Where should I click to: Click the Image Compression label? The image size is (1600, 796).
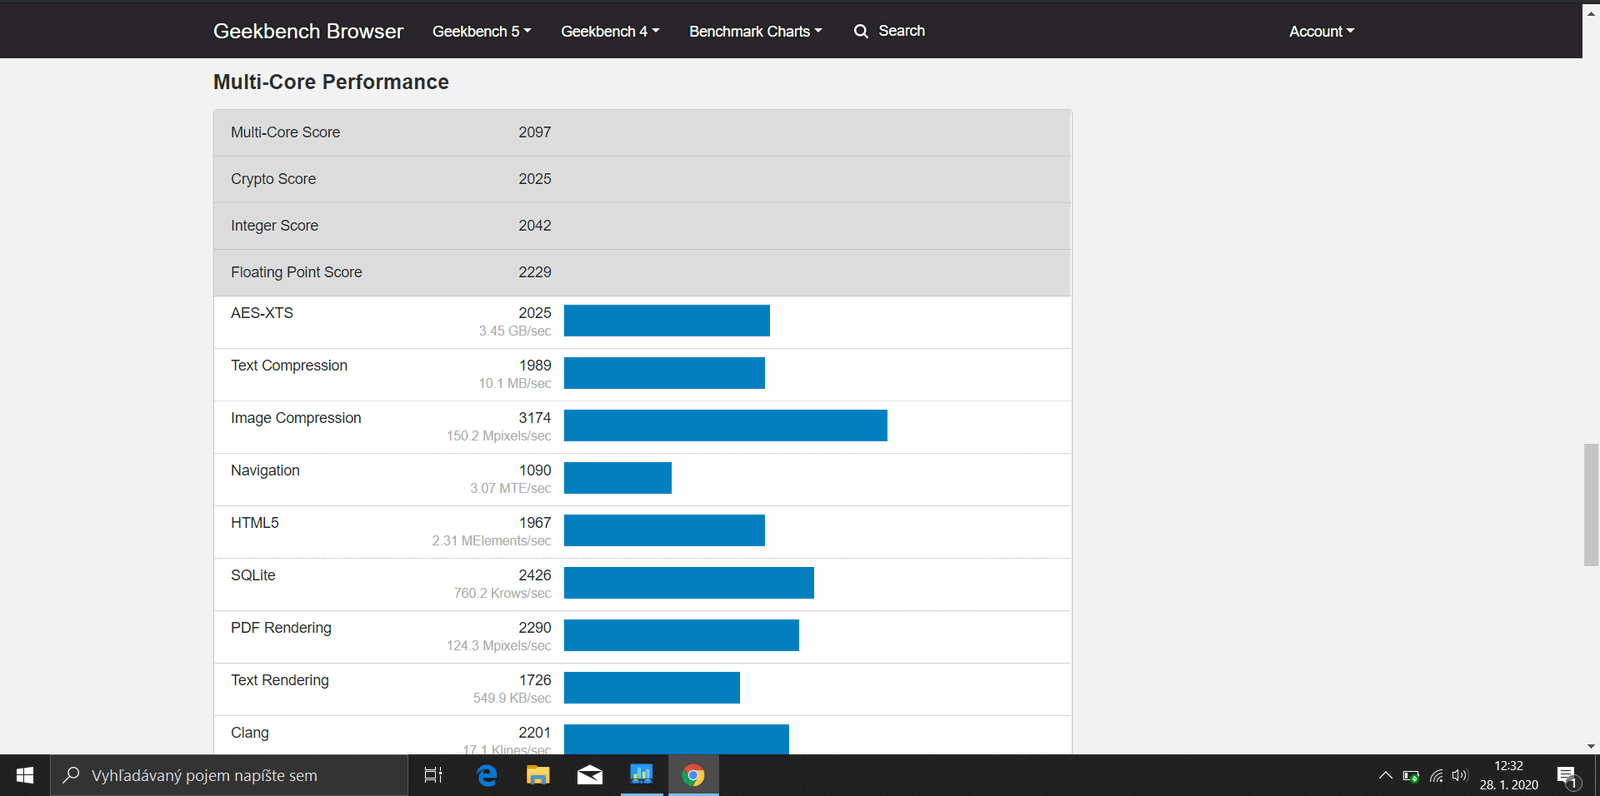click(x=296, y=418)
